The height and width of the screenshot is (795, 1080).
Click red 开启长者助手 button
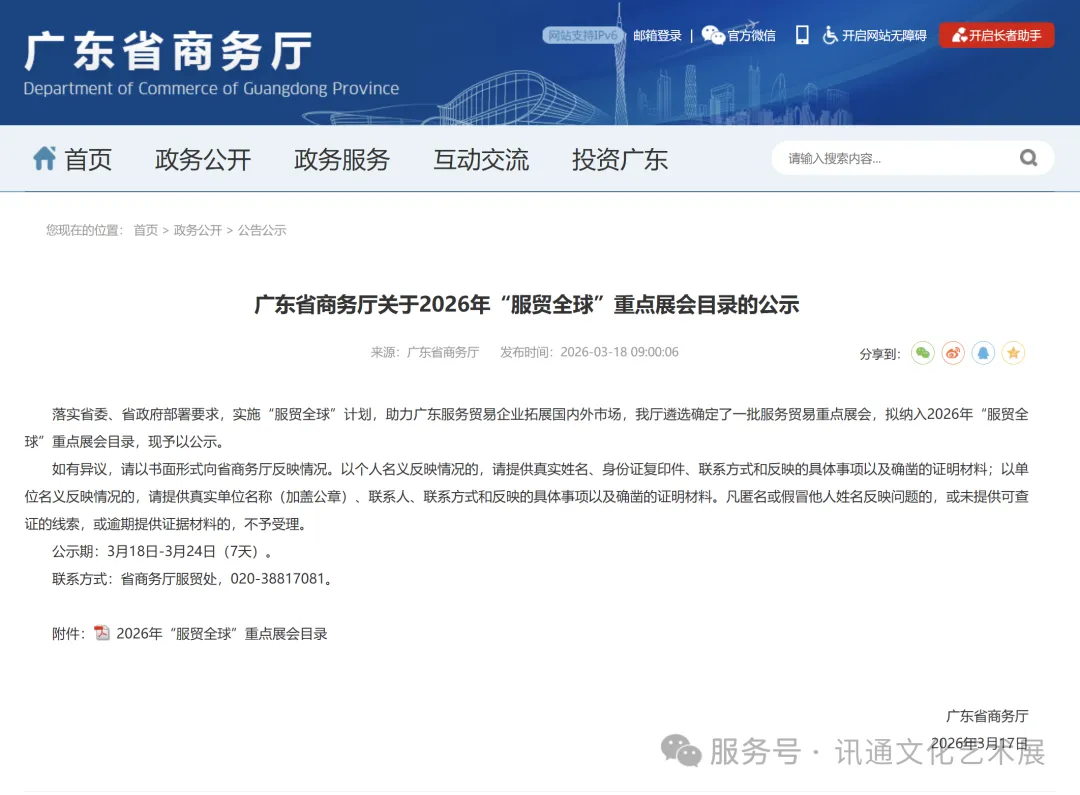pyautogui.click(x=996, y=35)
